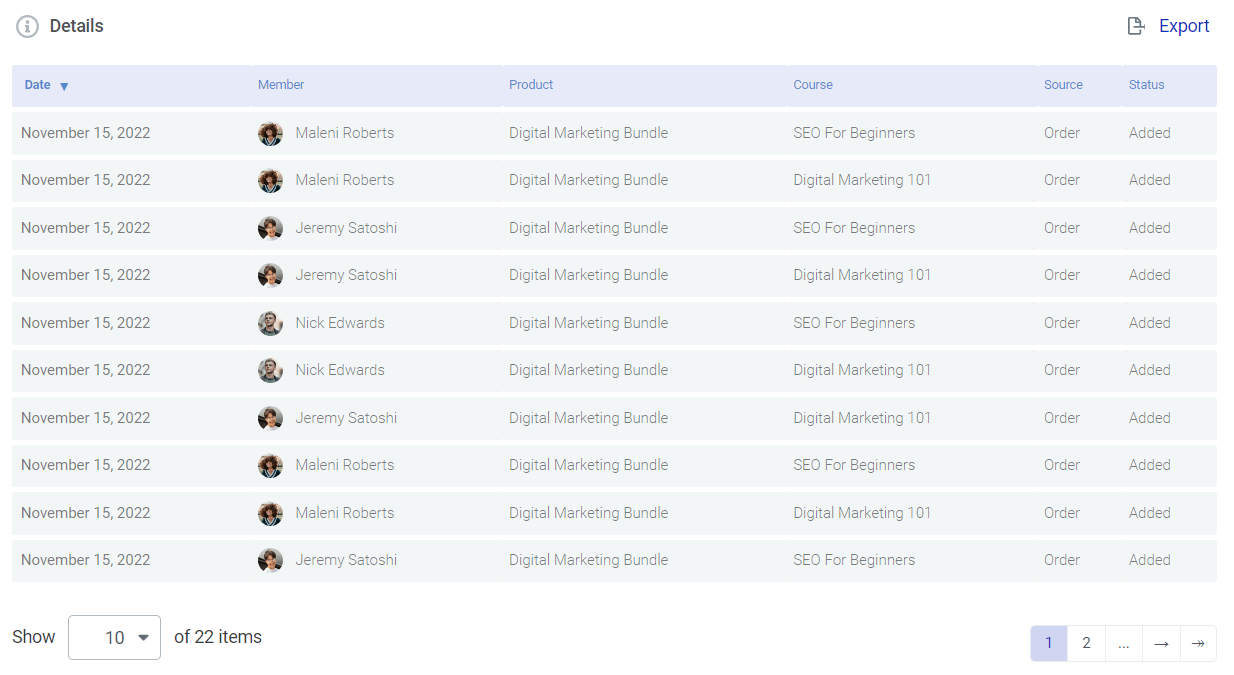Click Maleni Roberts avatar in first row
This screenshot has width=1234, height=675.
tap(270, 134)
